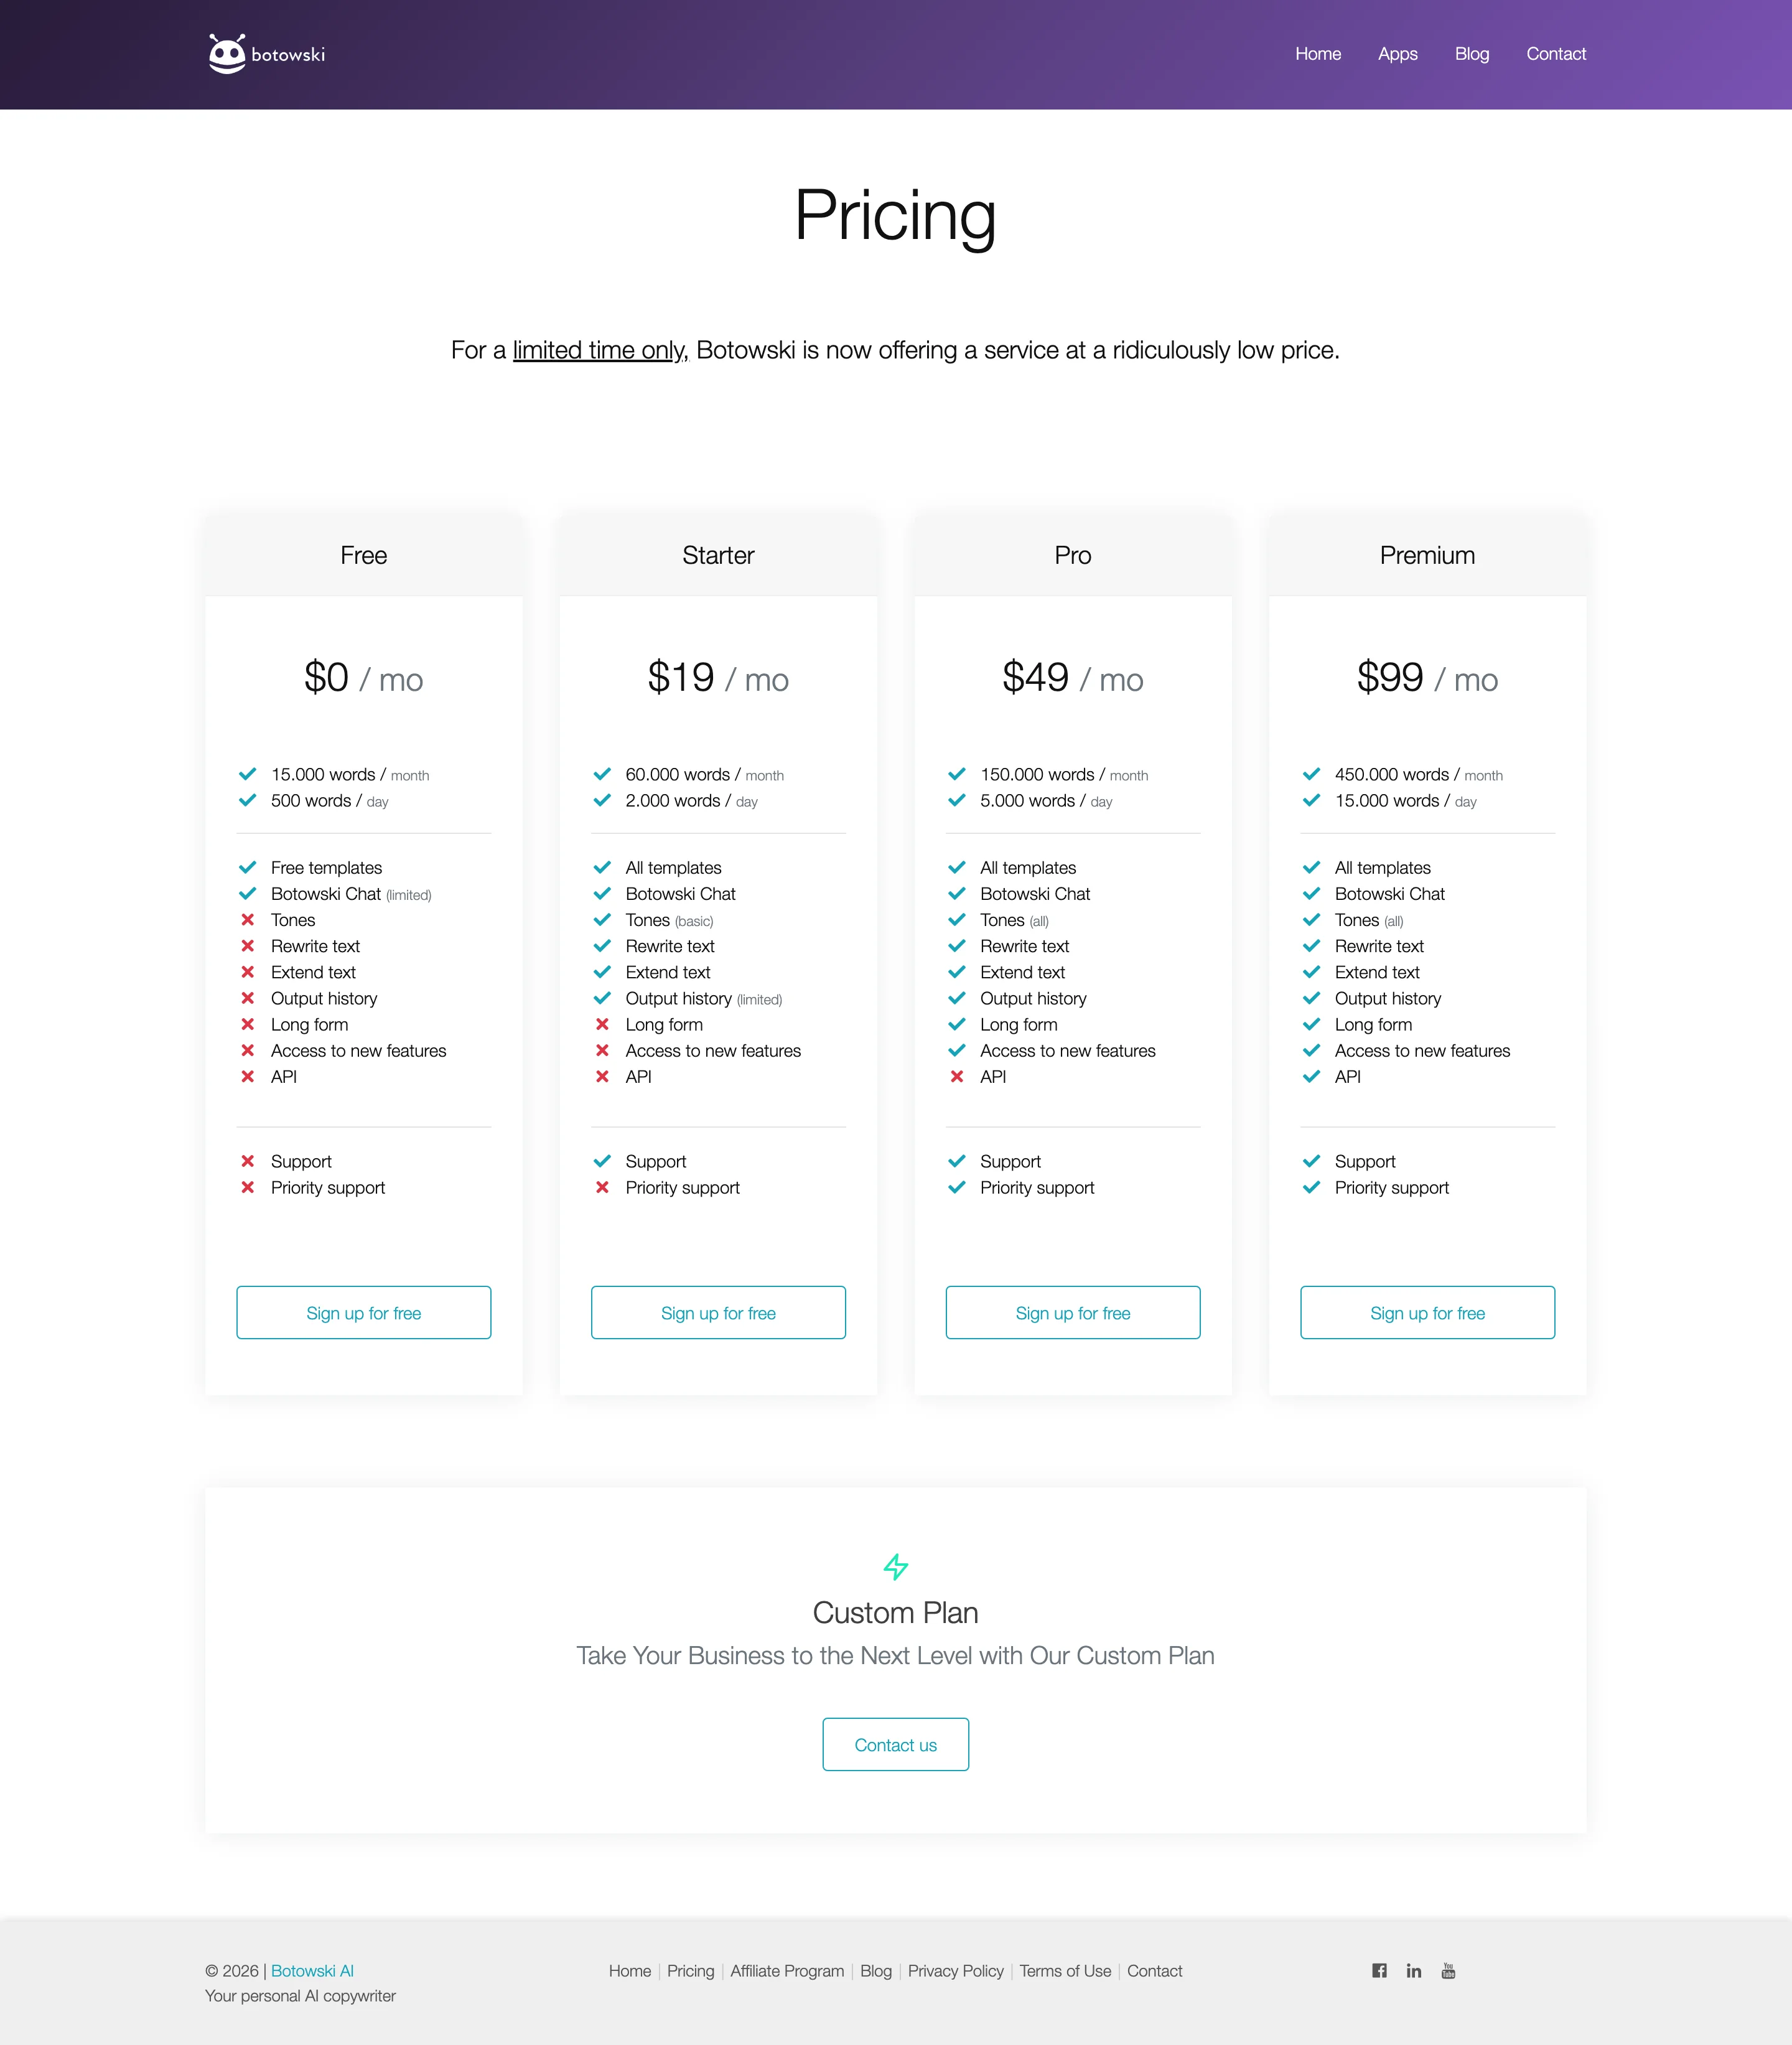Open the YouTube icon in footer
Viewport: 1792px width, 2045px height.
1448,1970
